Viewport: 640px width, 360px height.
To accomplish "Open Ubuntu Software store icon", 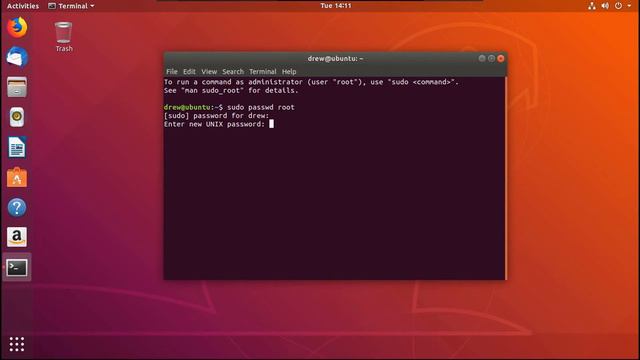I will (x=17, y=178).
